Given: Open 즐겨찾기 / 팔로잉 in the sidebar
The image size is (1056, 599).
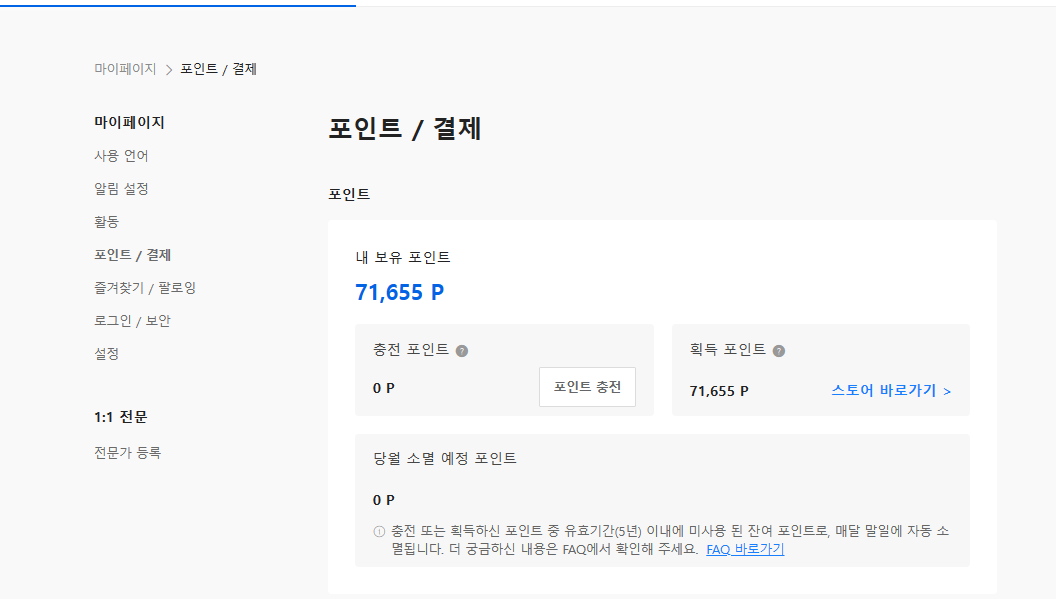Looking at the screenshot, I should [x=145, y=288].
